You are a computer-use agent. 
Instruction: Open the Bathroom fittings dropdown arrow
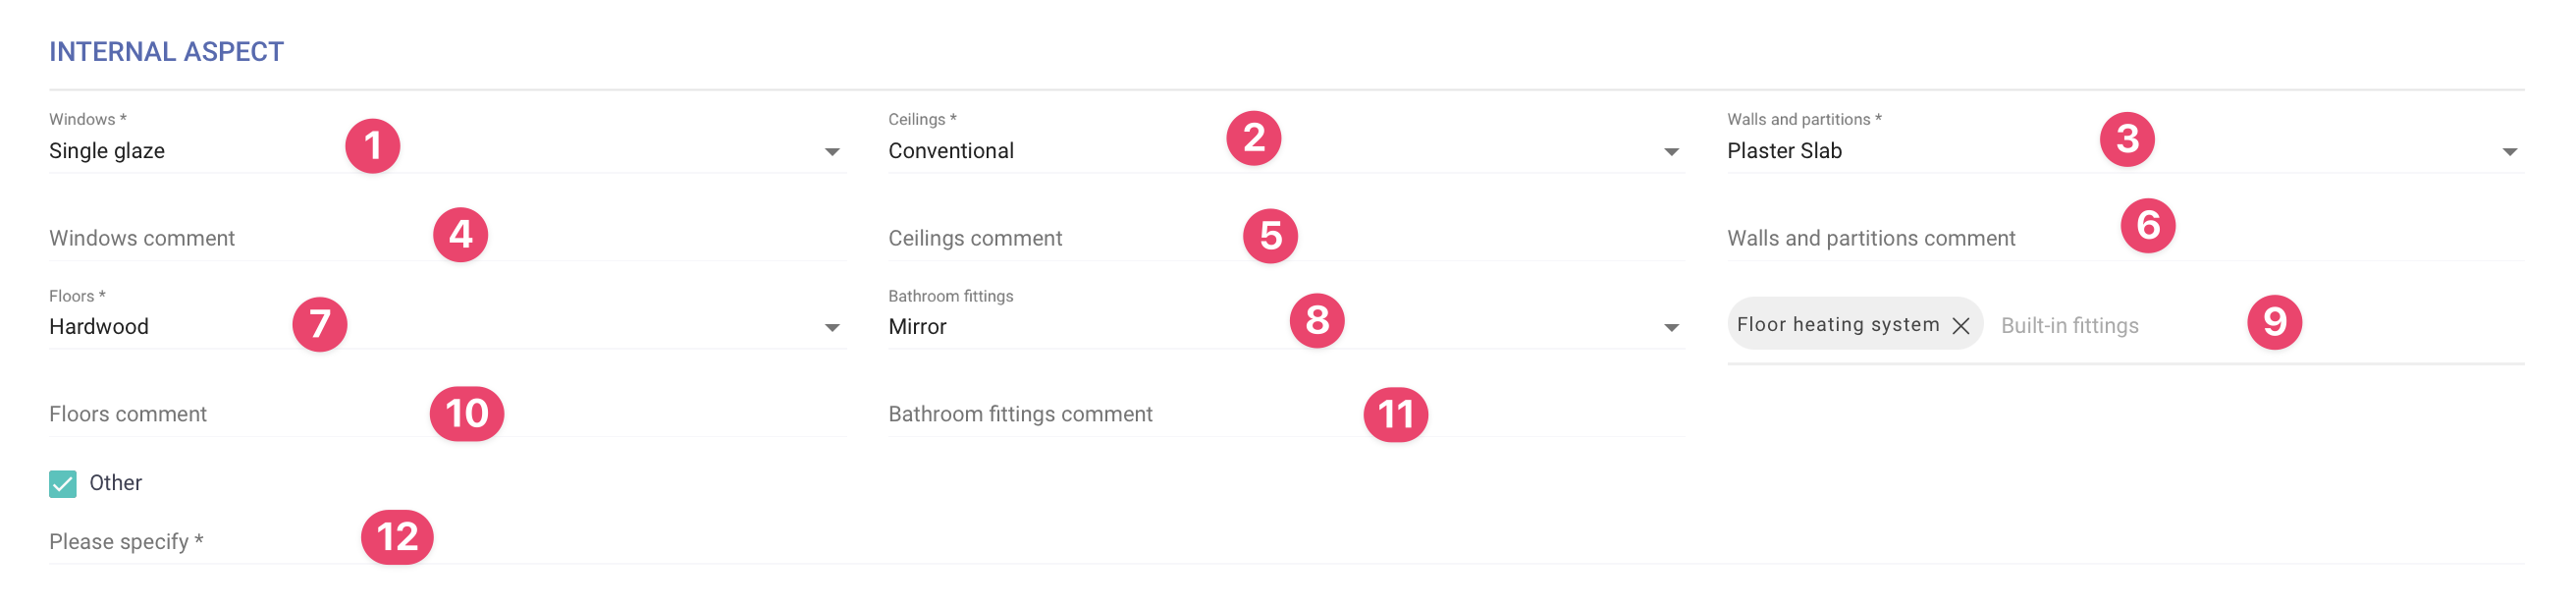[1671, 328]
